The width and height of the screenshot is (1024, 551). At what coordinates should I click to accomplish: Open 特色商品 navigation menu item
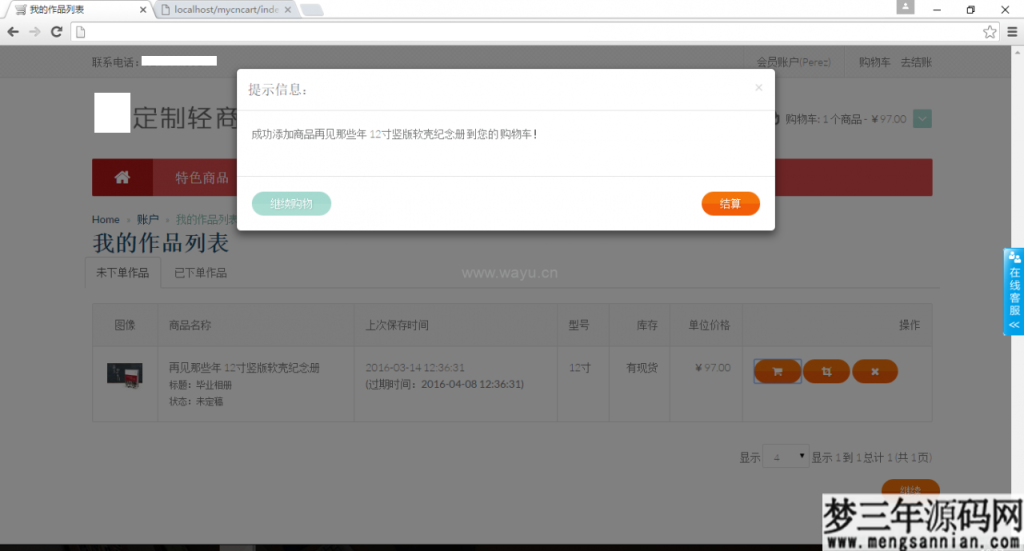pos(201,178)
